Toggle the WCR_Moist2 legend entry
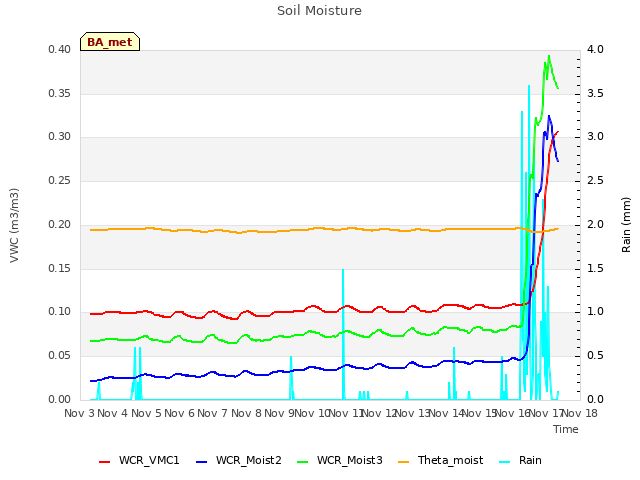The image size is (640, 480). click(x=238, y=461)
